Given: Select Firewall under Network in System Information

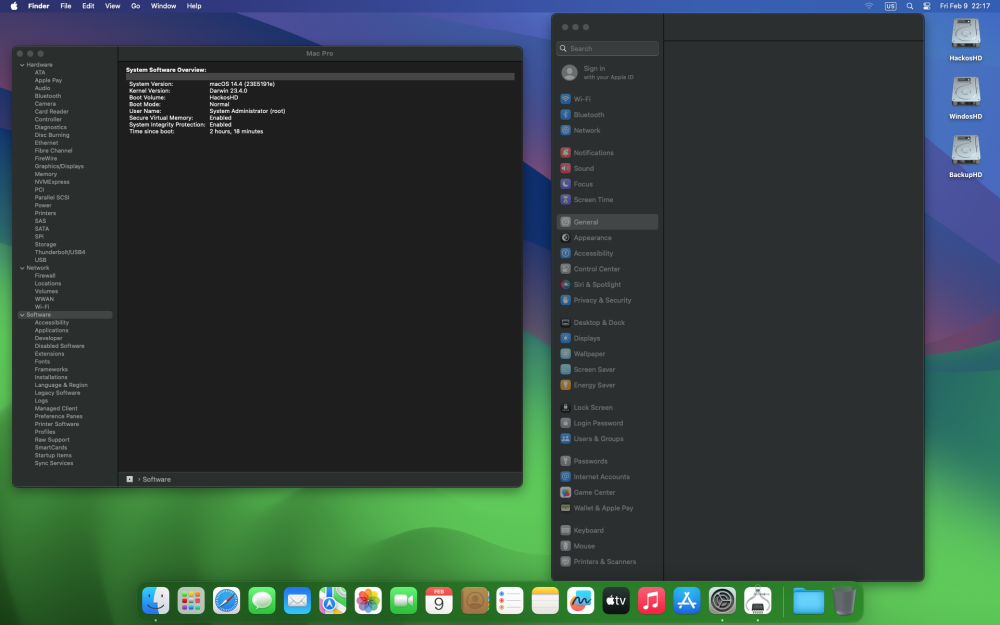Looking at the screenshot, I should point(45,276).
